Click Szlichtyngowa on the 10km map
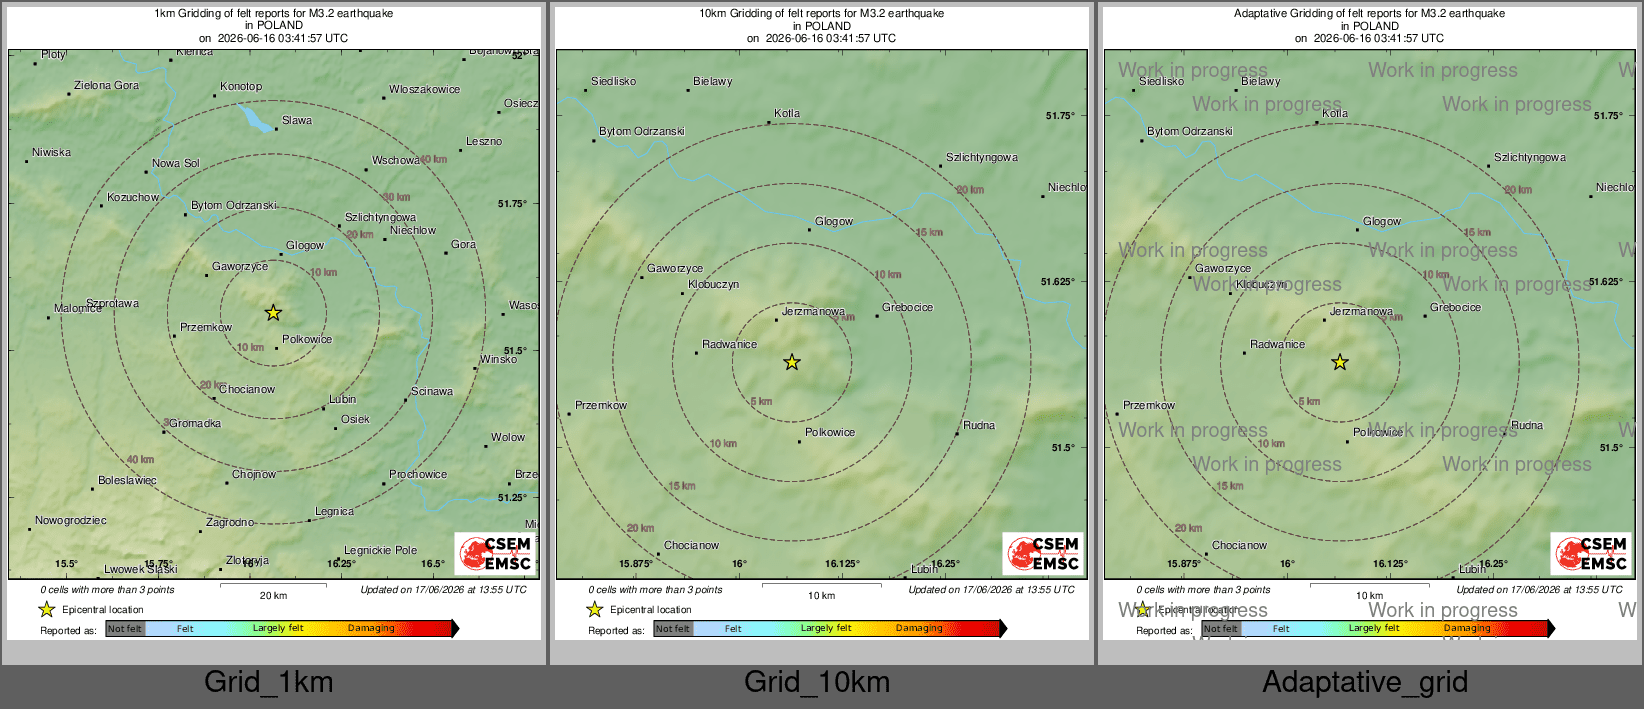The width and height of the screenshot is (1644, 709). (982, 158)
